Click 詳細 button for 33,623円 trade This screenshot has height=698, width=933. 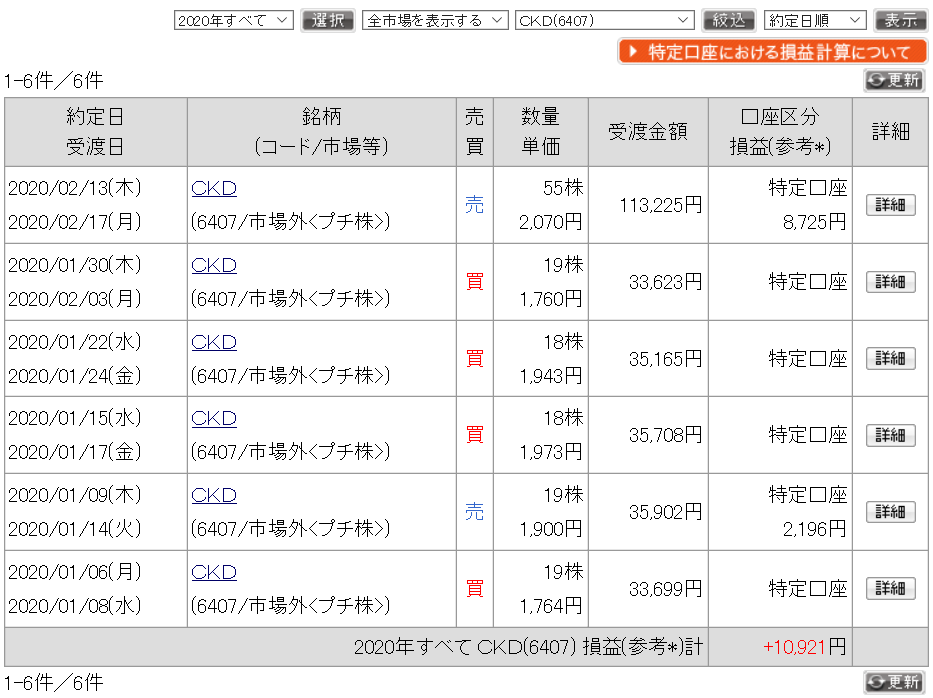coord(890,281)
